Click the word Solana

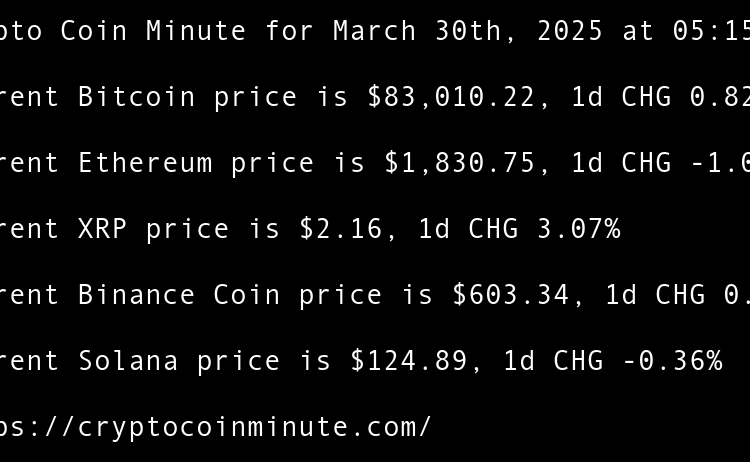click(128, 361)
